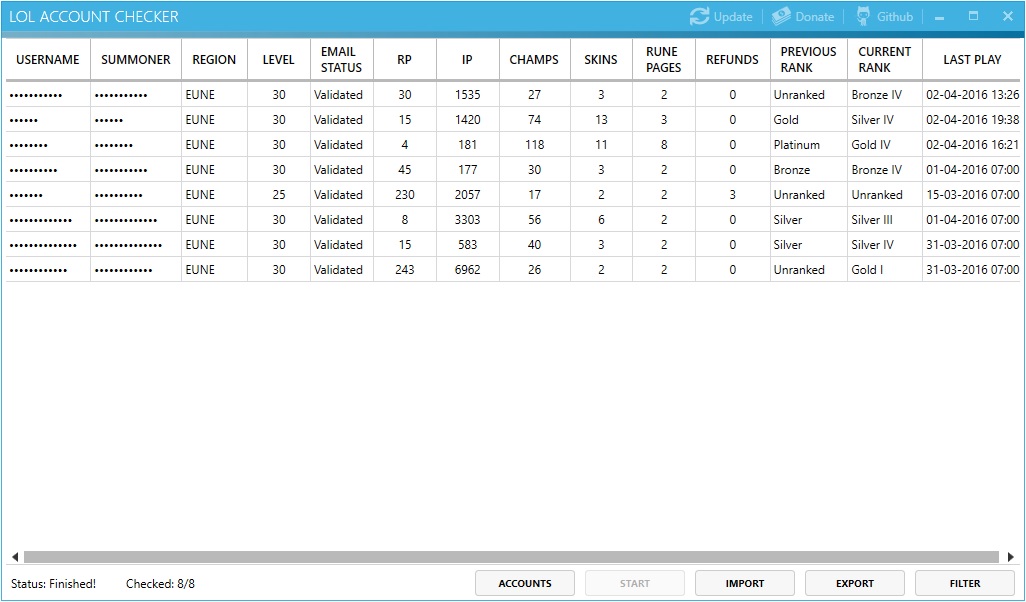Viewport: 1026px width, 602px height.
Task: Sort by the RUNE PAGES column header
Action: [x=663, y=60]
